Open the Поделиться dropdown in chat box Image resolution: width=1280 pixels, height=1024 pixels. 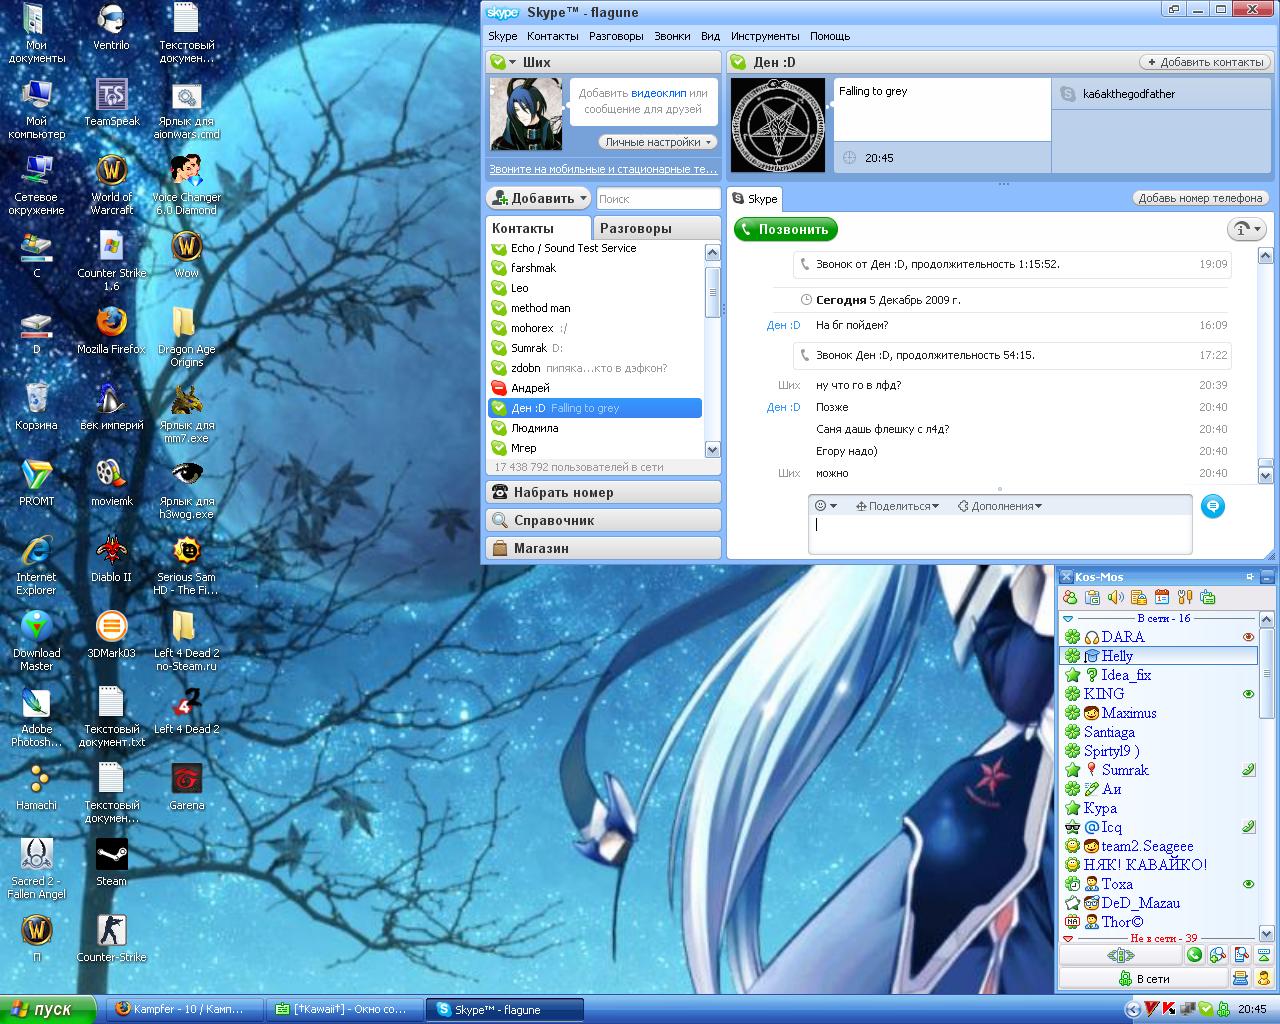(897, 506)
